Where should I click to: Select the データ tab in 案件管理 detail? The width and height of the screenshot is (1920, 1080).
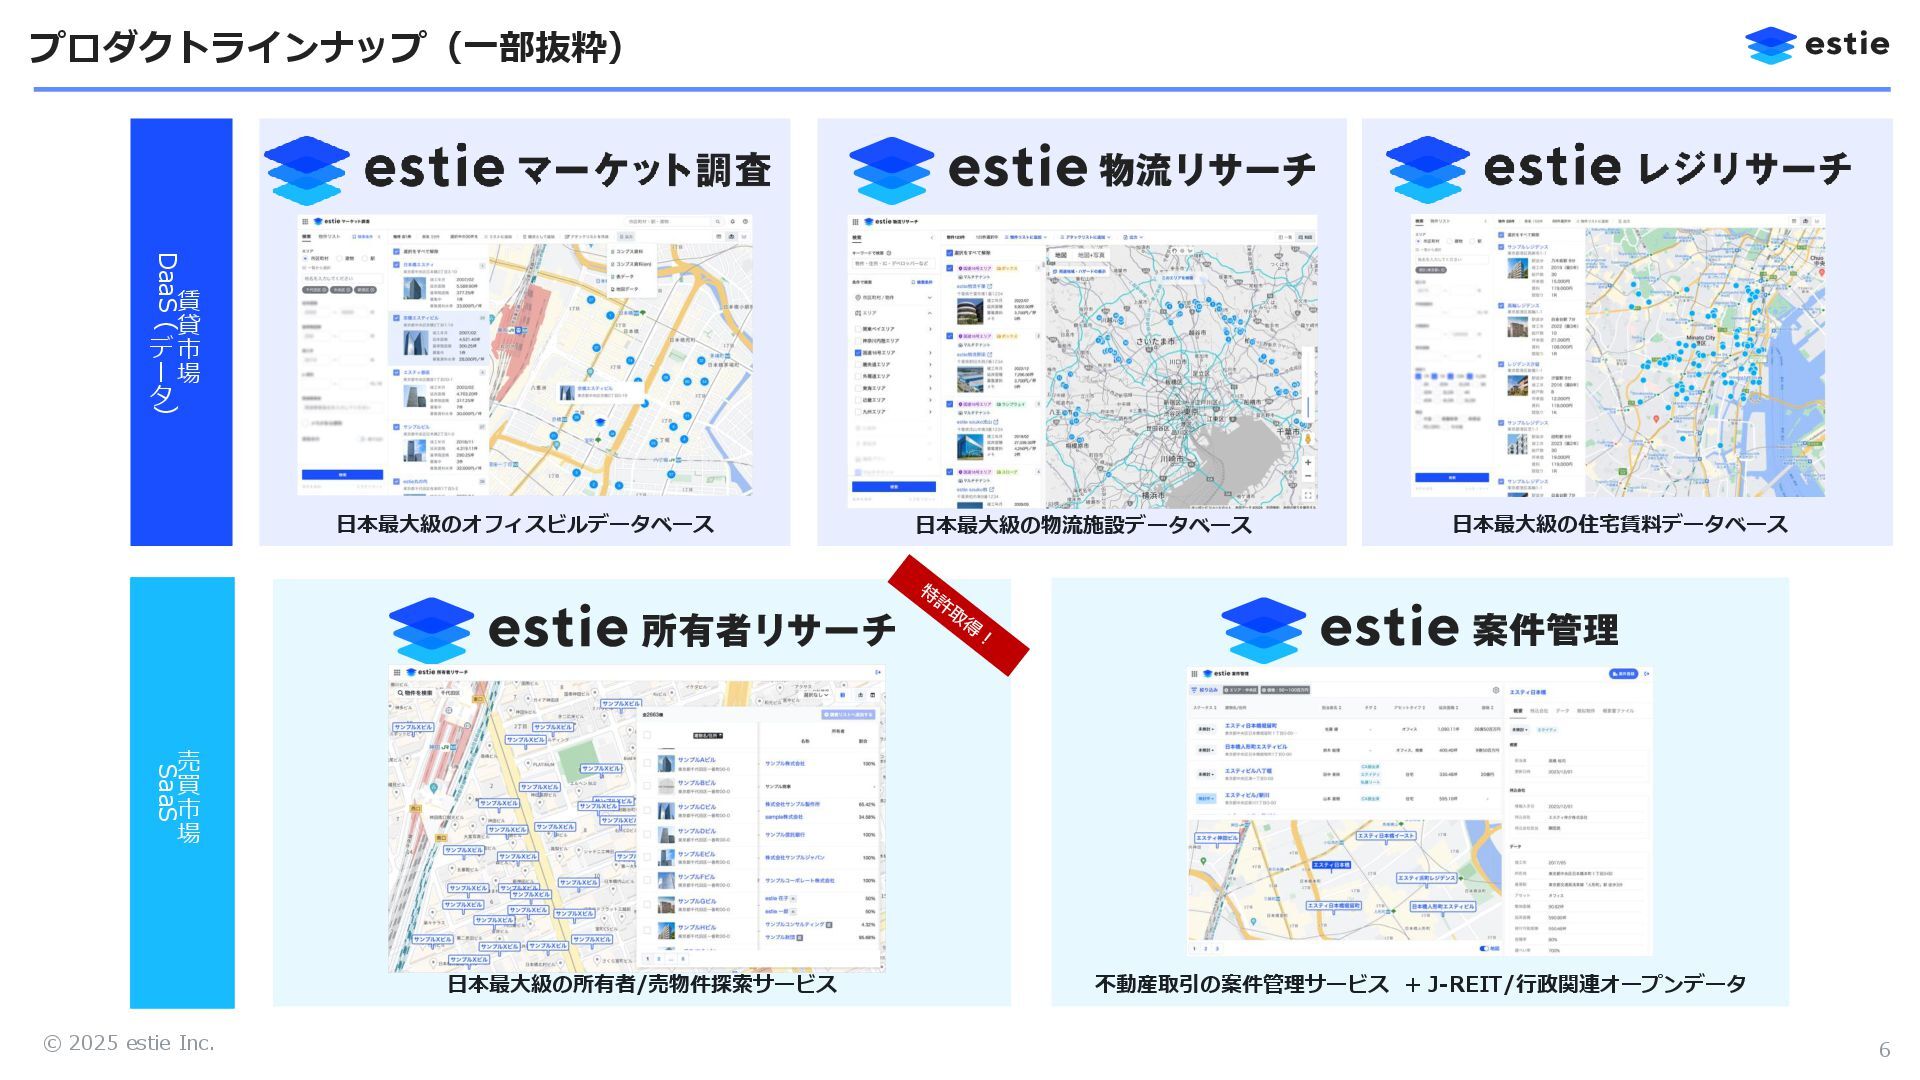pyautogui.click(x=1563, y=710)
